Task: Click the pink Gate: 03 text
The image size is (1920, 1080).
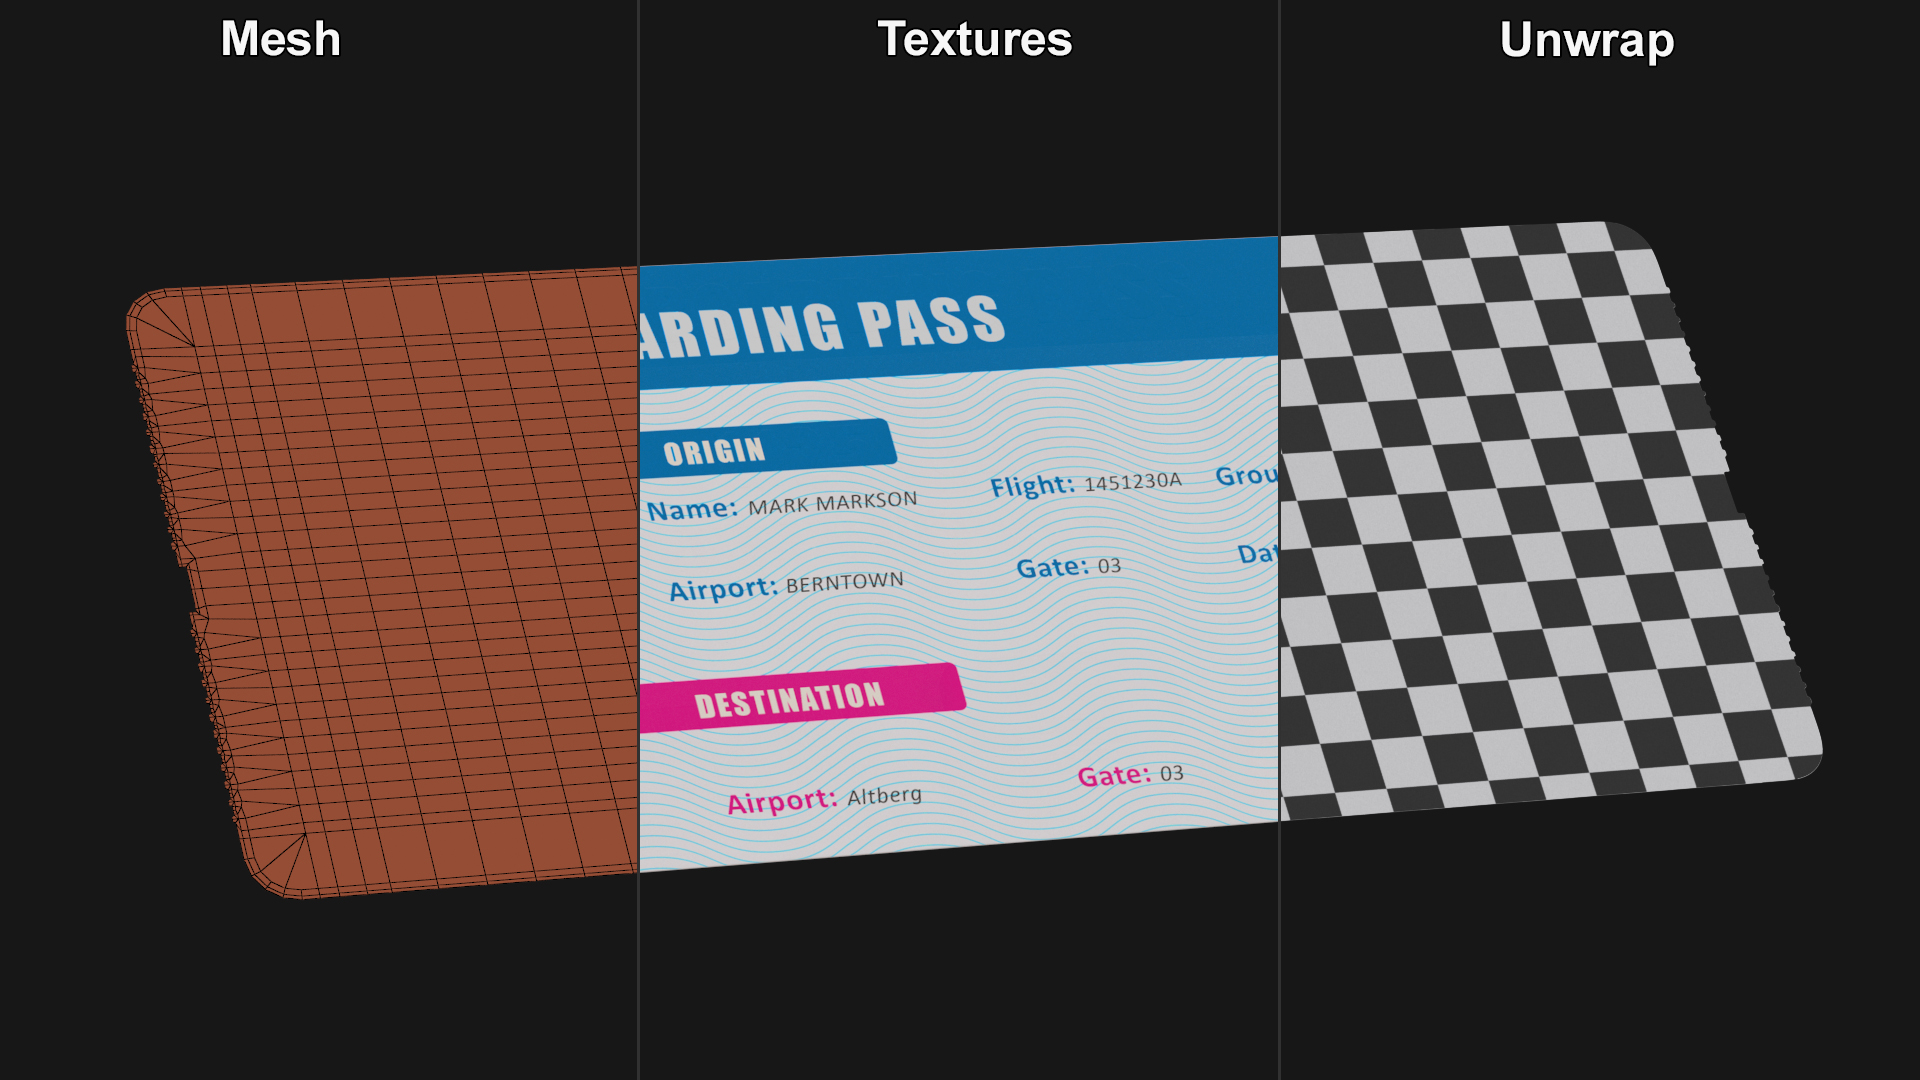Action: 1130,775
